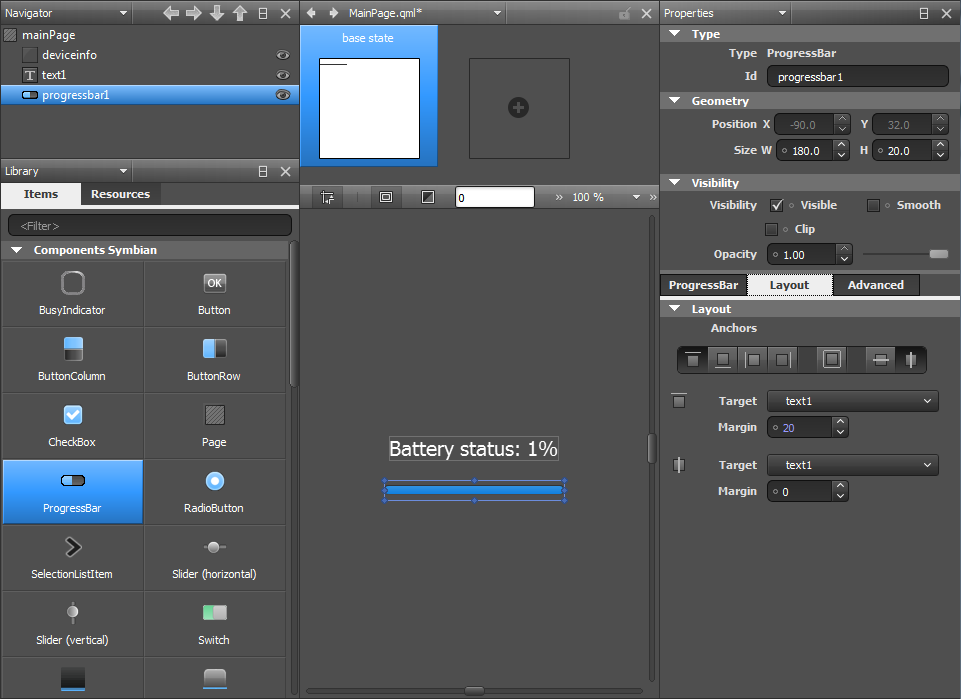Enable the Clip checkbox
The width and height of the screenshot is (961, 699).
(x=771, y=229)
